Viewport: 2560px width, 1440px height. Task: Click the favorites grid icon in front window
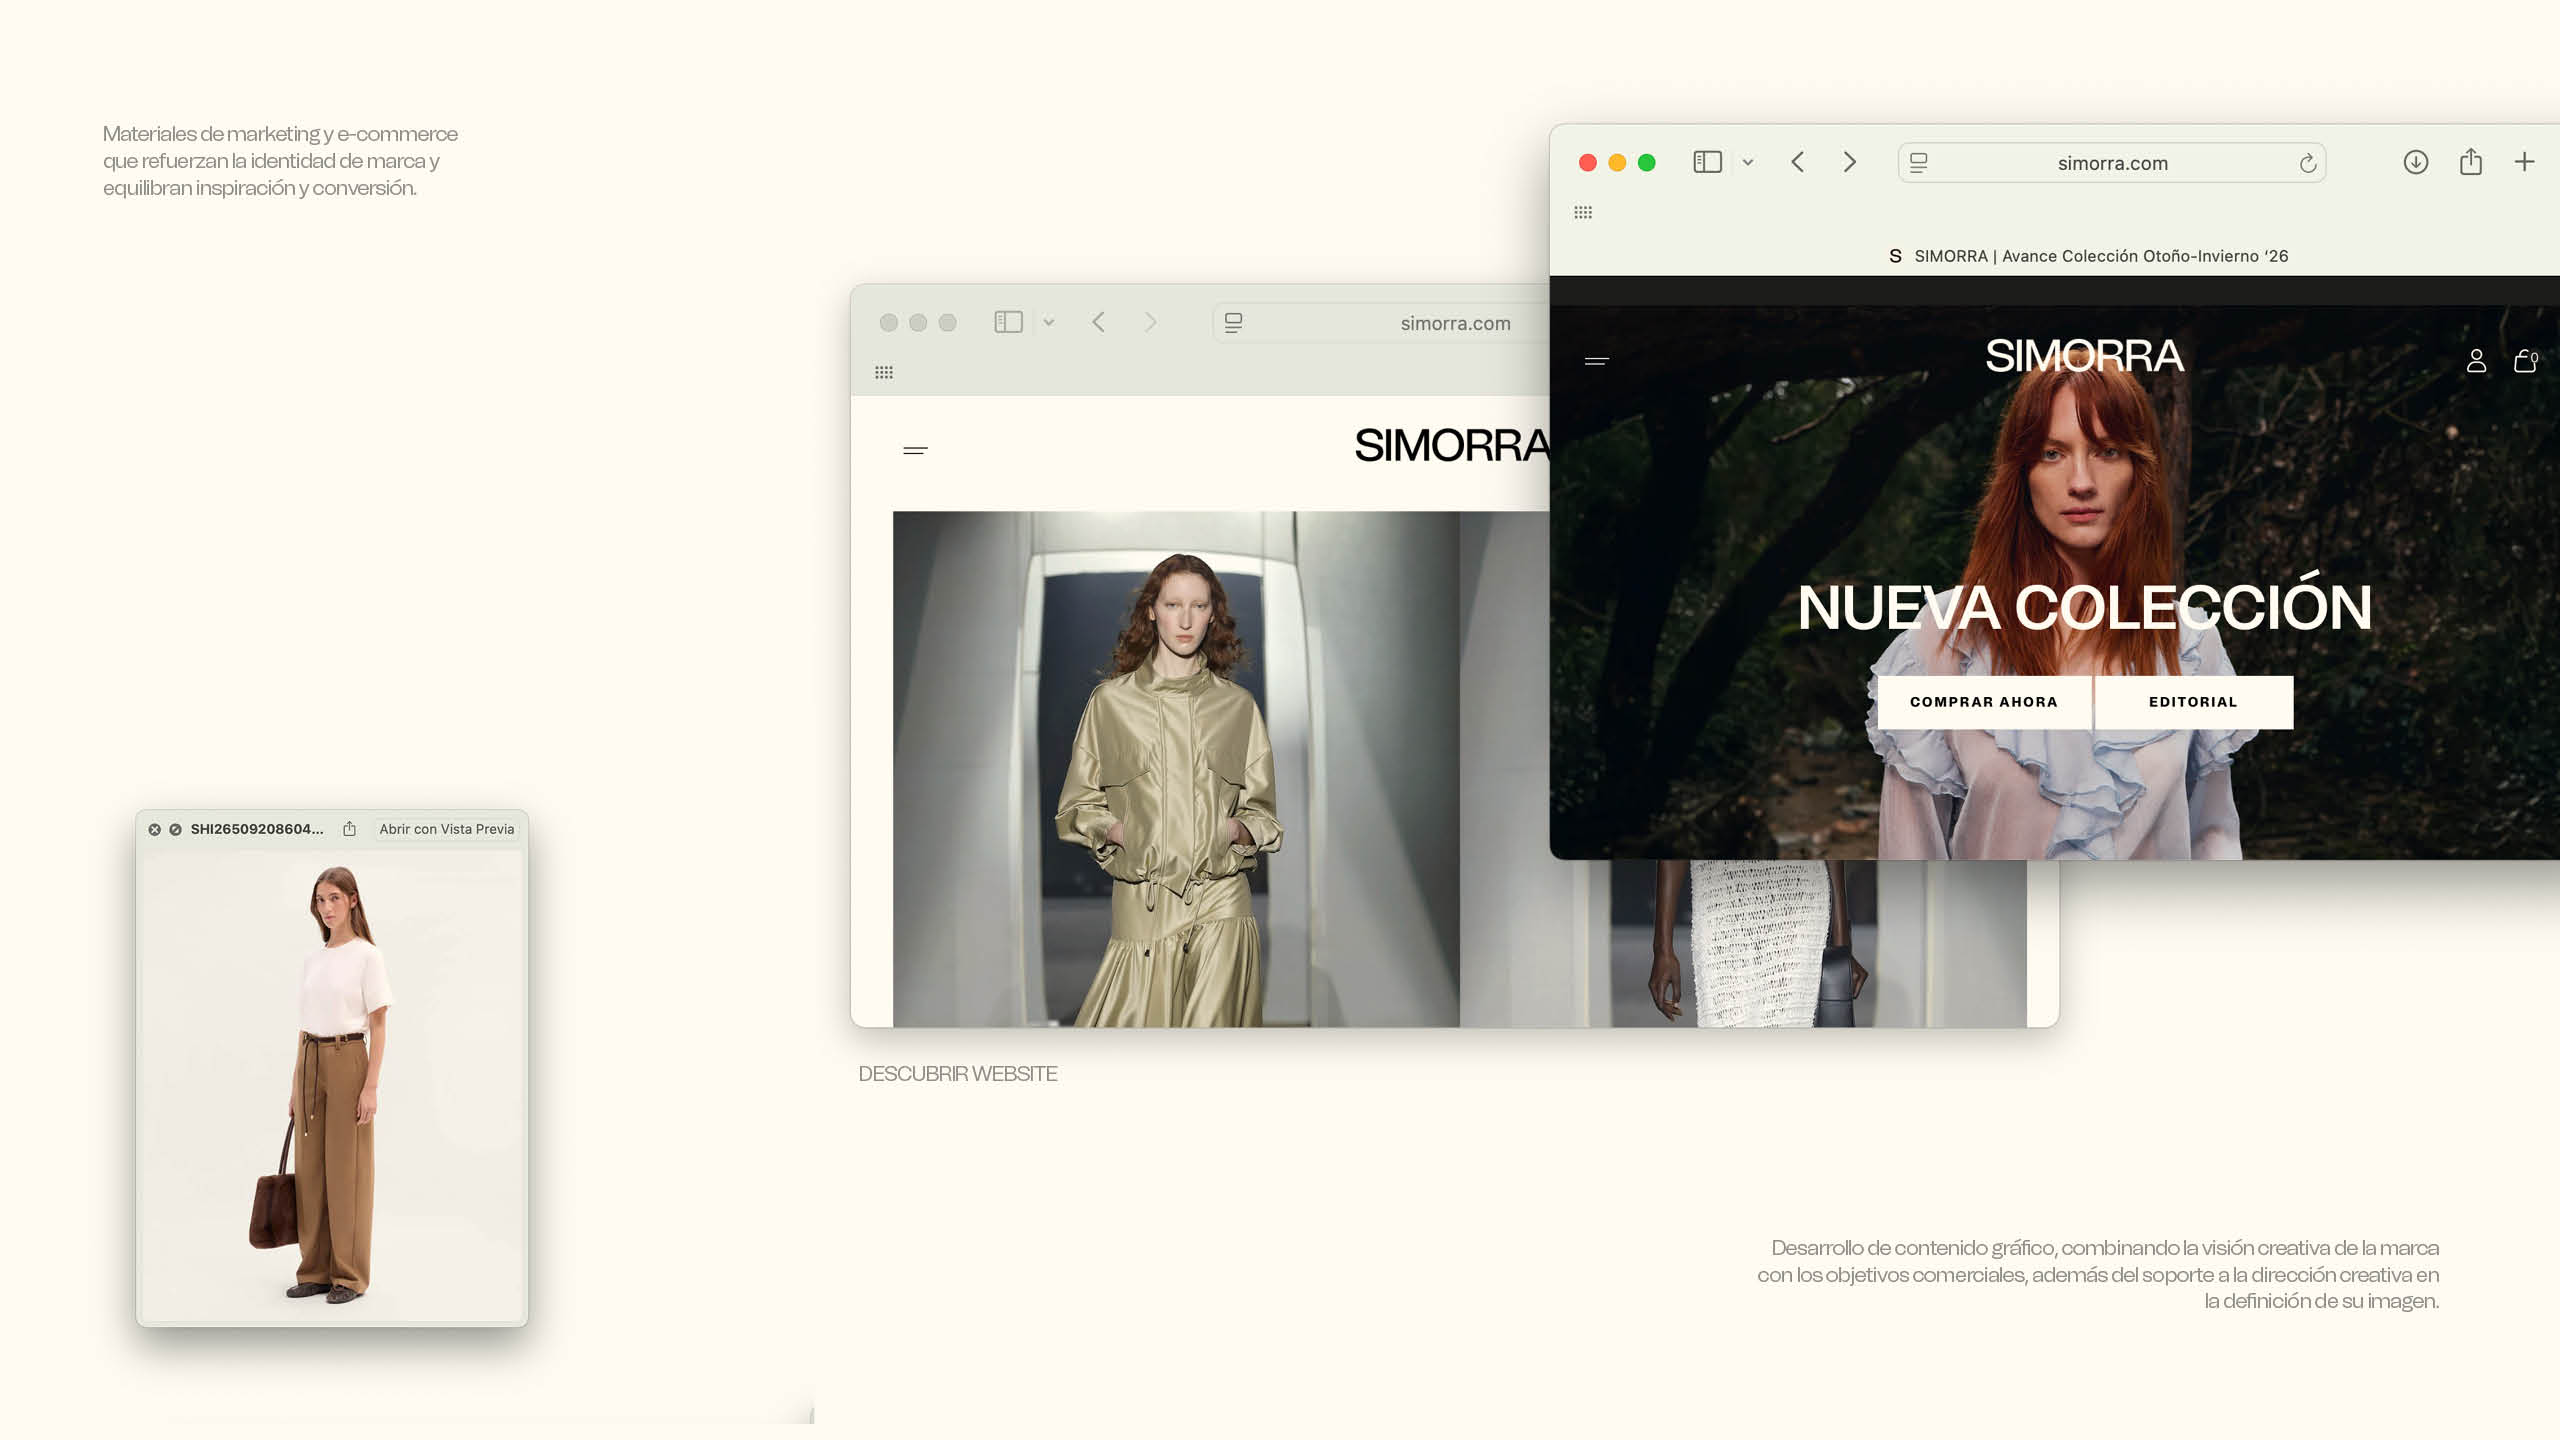point(1583,212)
